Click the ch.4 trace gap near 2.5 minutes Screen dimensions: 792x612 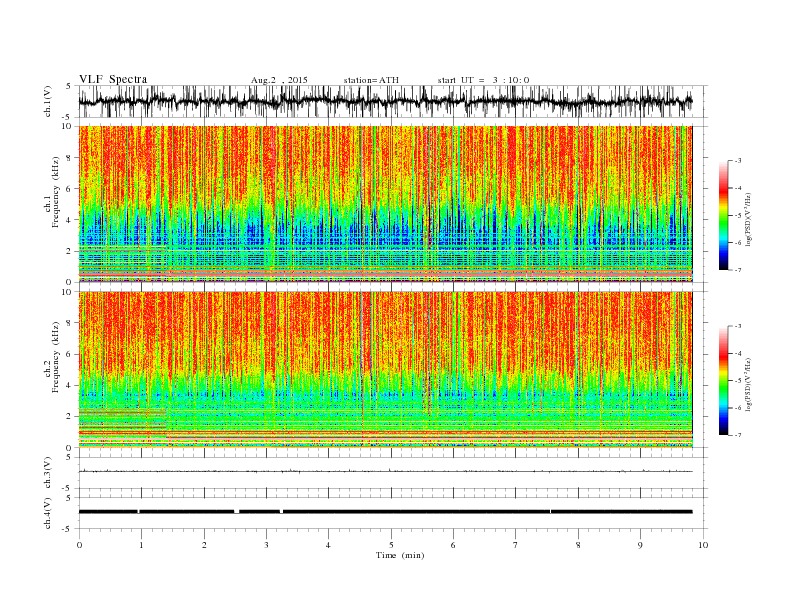[x=236, y=512]
